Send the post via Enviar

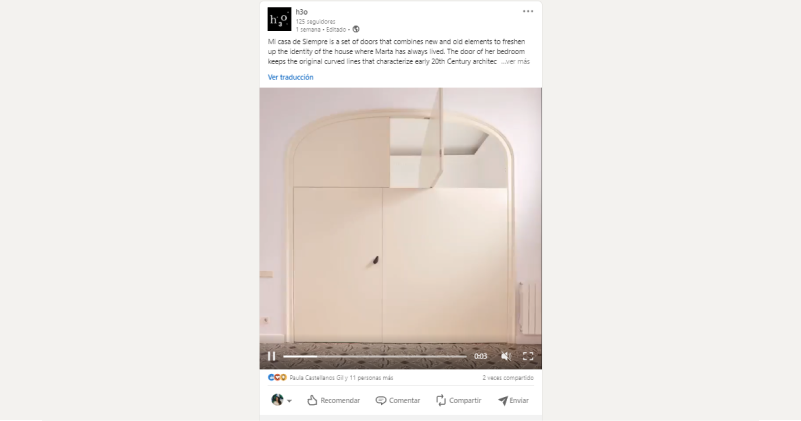[513, 401]
